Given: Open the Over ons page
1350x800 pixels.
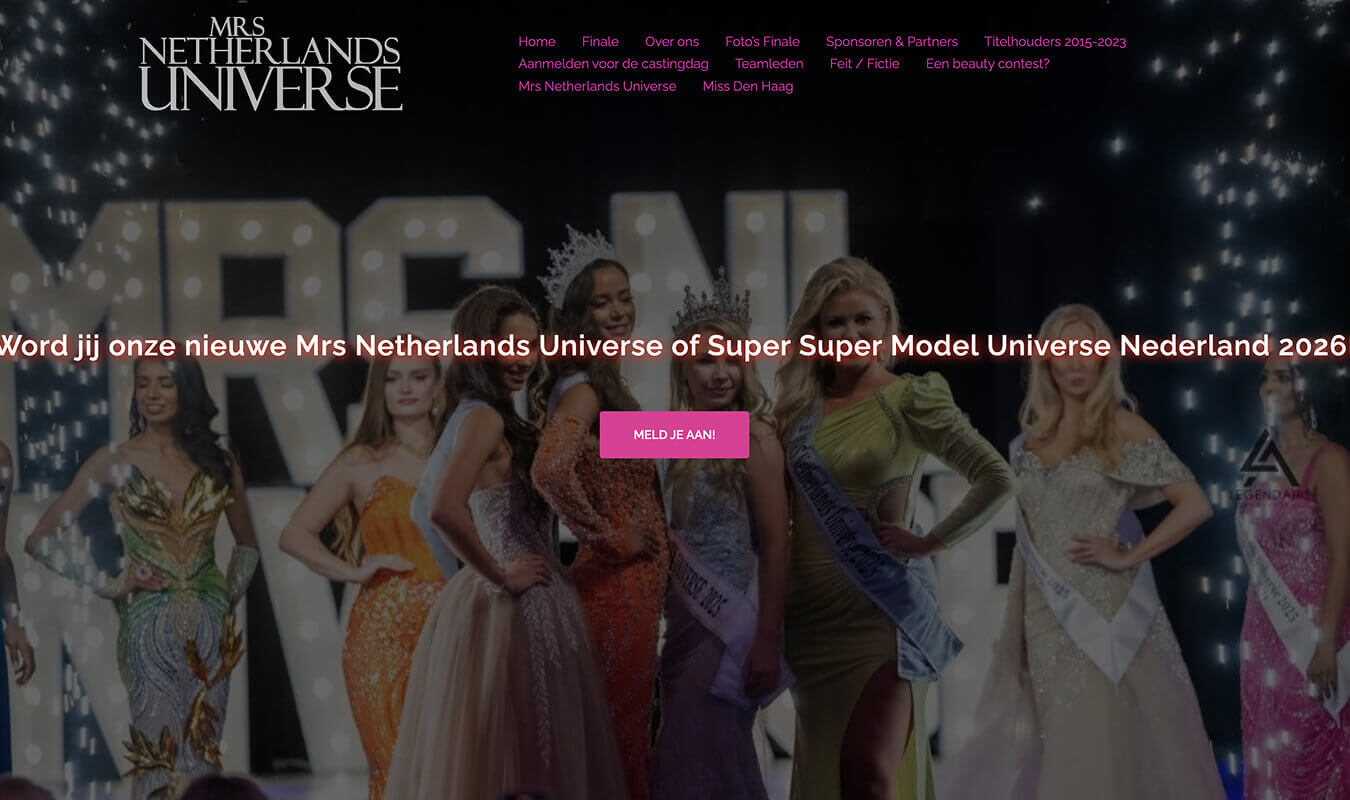Looking at the screenshot, I should (672, 42).
